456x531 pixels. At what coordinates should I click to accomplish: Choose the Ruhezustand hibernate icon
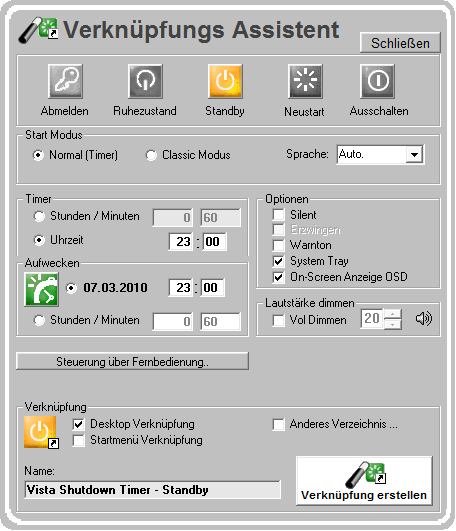pyautogui.click(x=145, y=81)
